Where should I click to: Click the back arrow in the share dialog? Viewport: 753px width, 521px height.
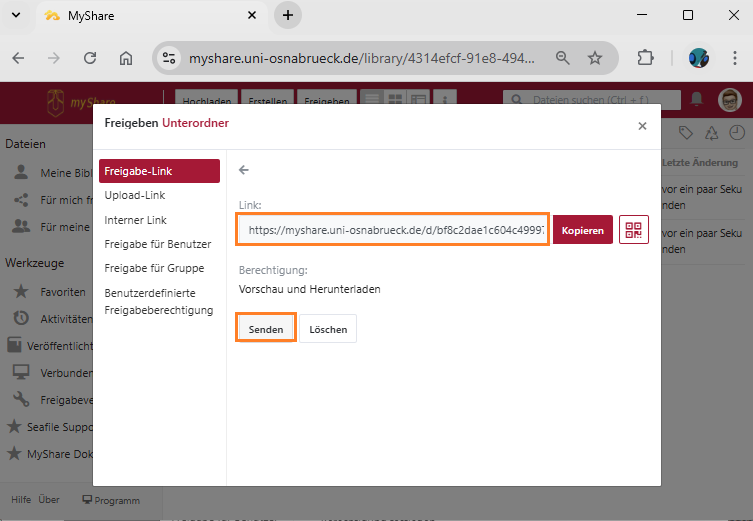click(244, 170)
